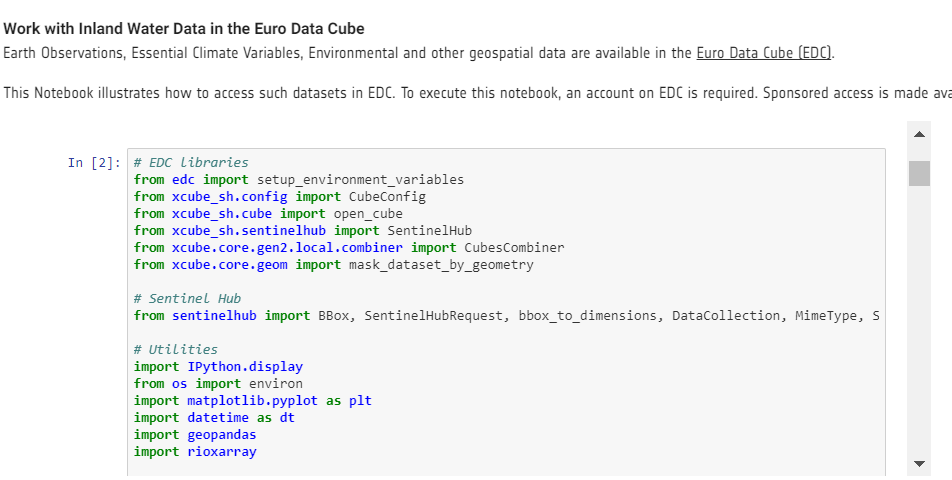Click 'setup_environment_variables' in the code
Image resolution: width=952 pixels, height=480 pixels.
(361, 180)
